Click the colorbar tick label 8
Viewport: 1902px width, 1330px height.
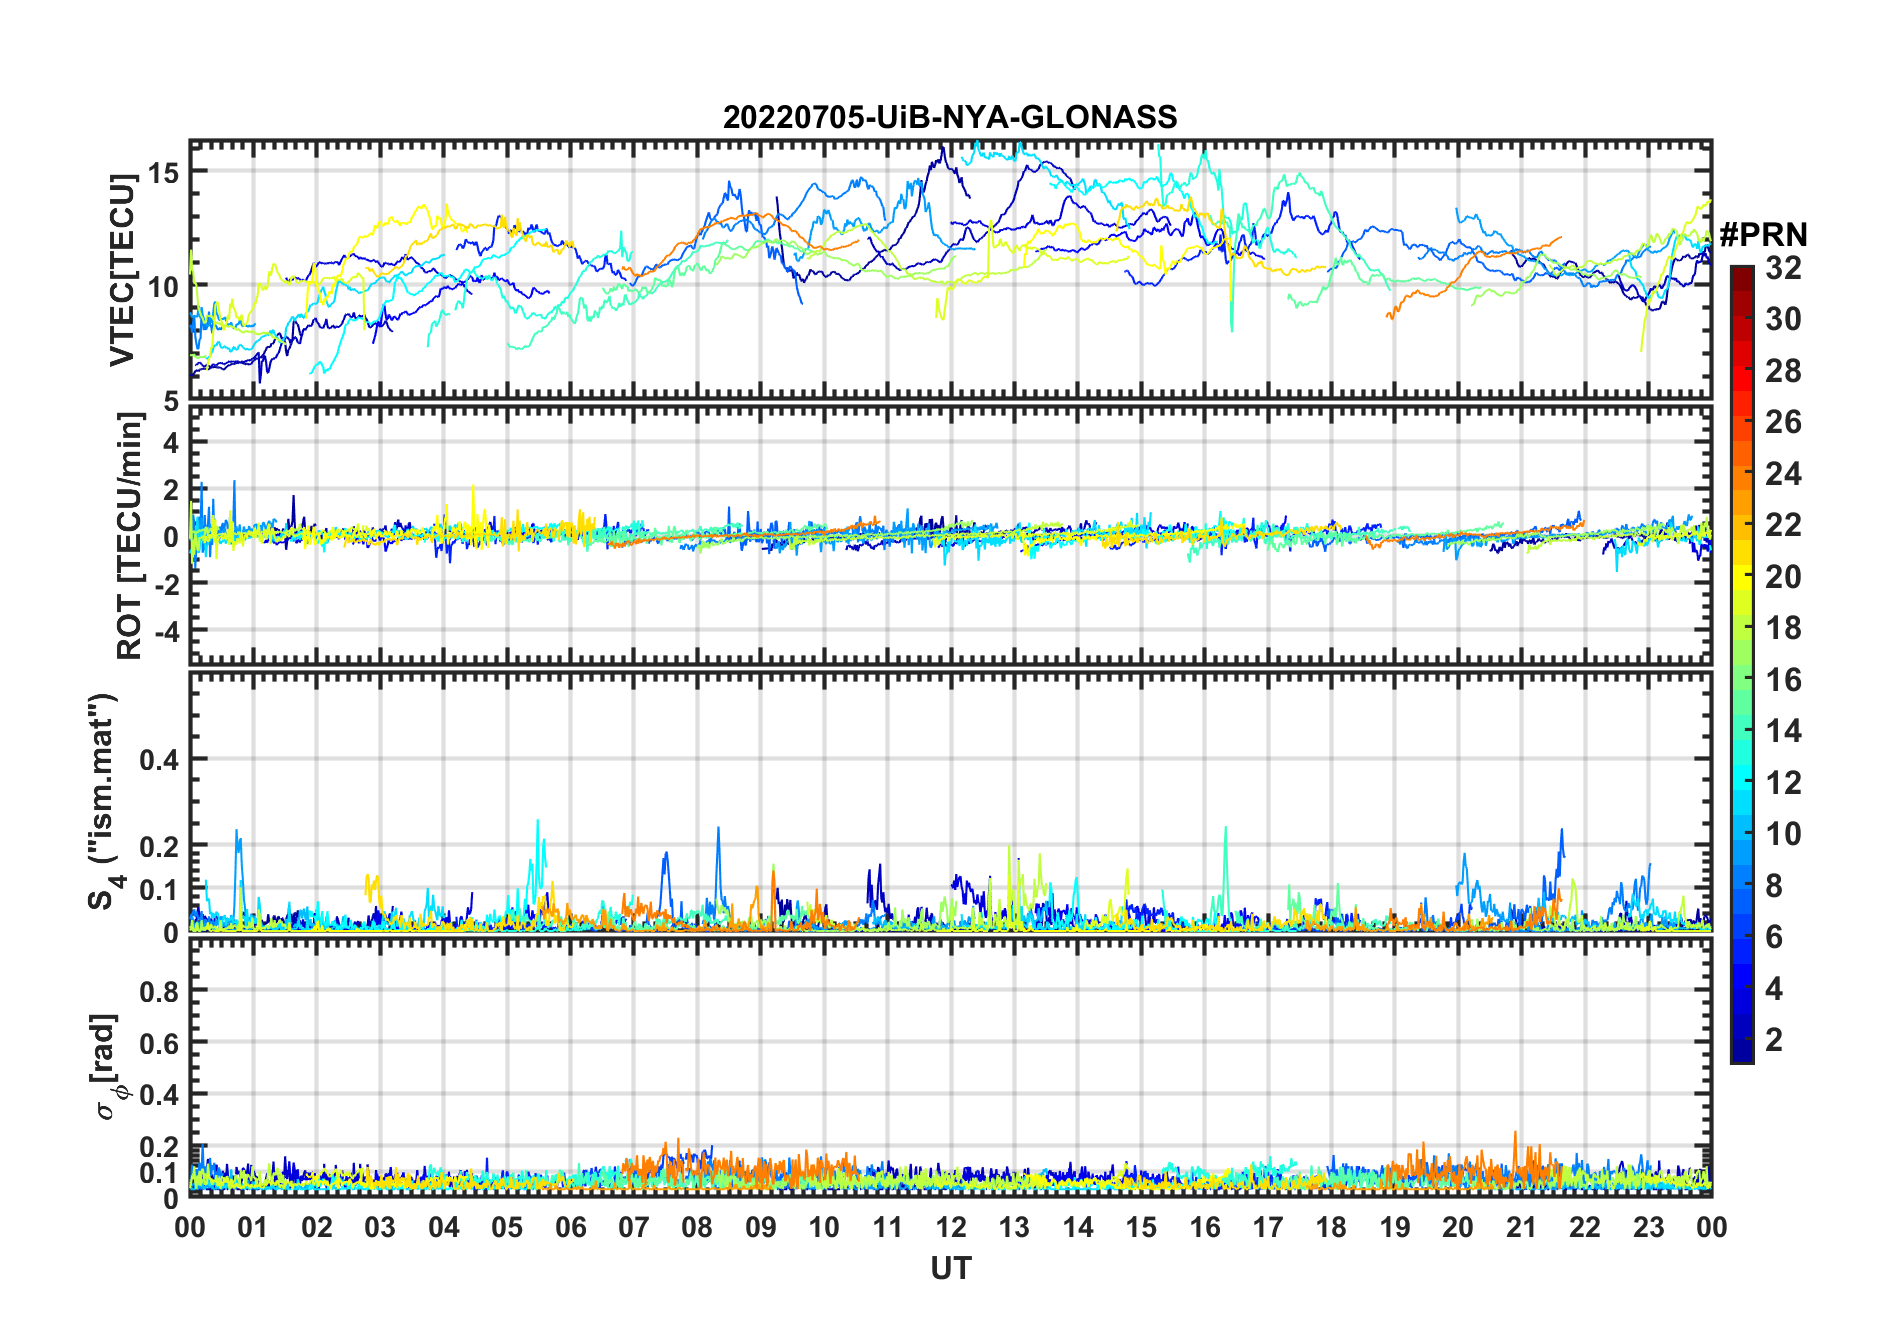coord(1774,886)
